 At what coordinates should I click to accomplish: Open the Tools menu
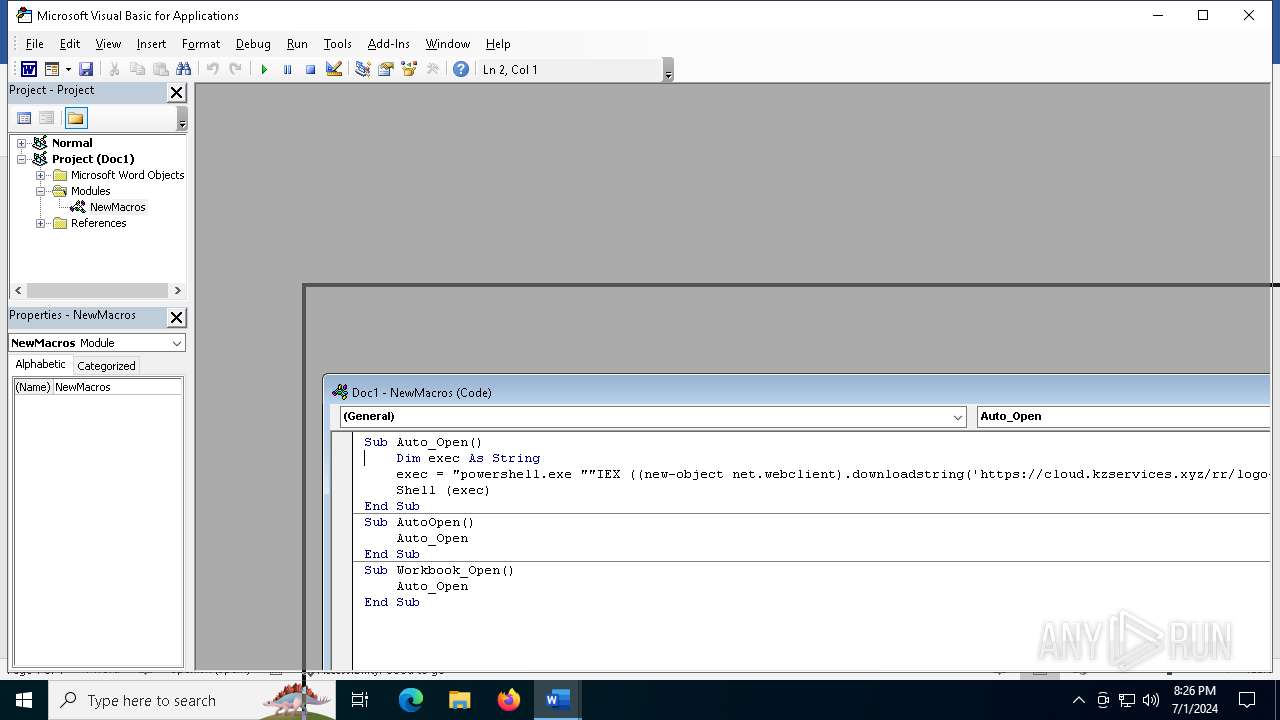click(337, 44)
